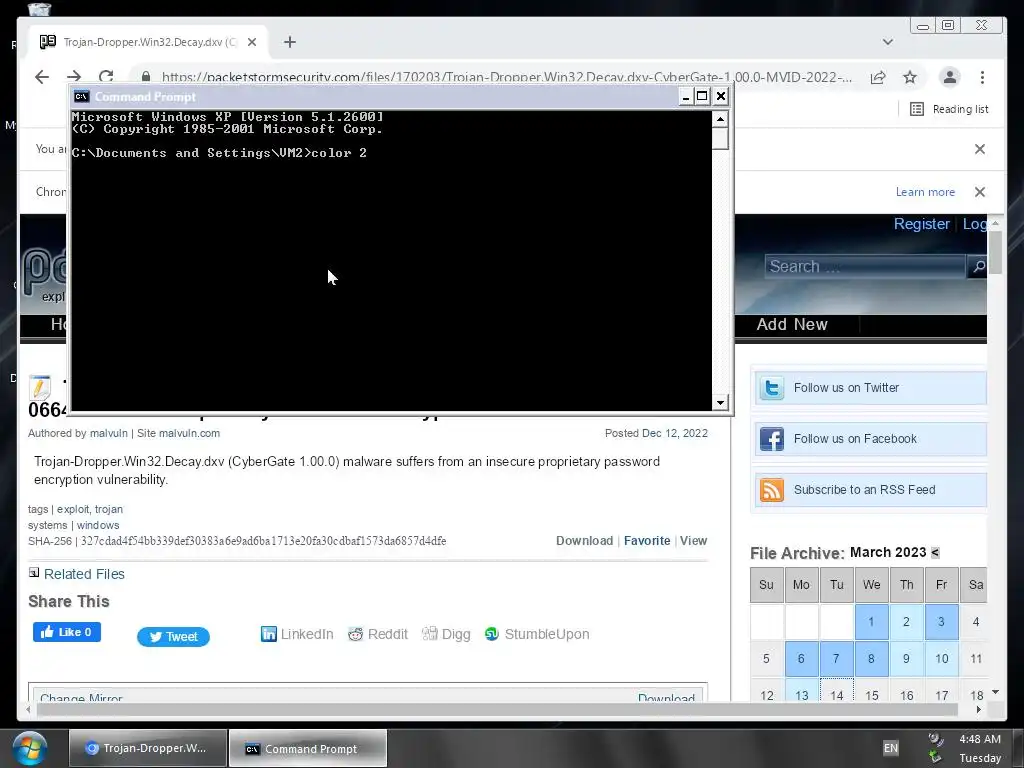Click the EN language indicator
Viewport: 1024px width, 768px height.
[891, 748]
